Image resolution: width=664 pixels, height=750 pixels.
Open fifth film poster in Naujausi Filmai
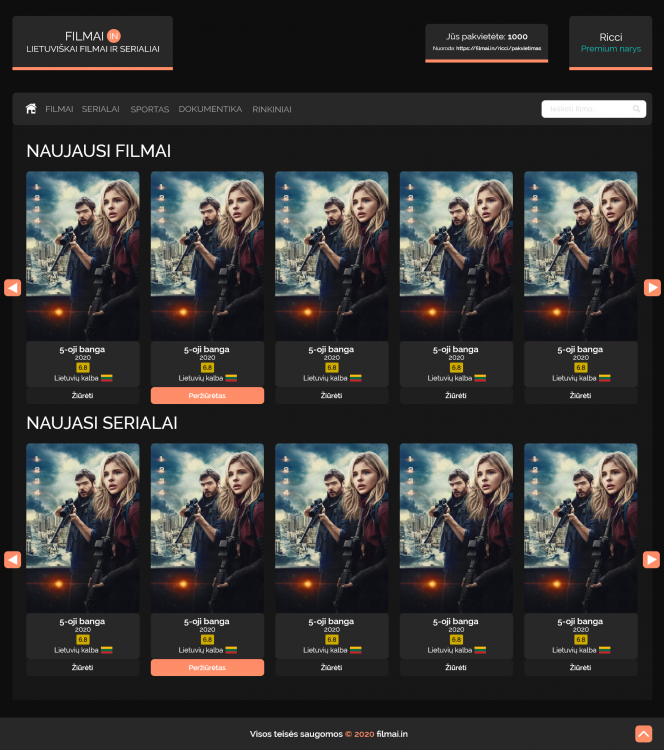pos(581,256)
